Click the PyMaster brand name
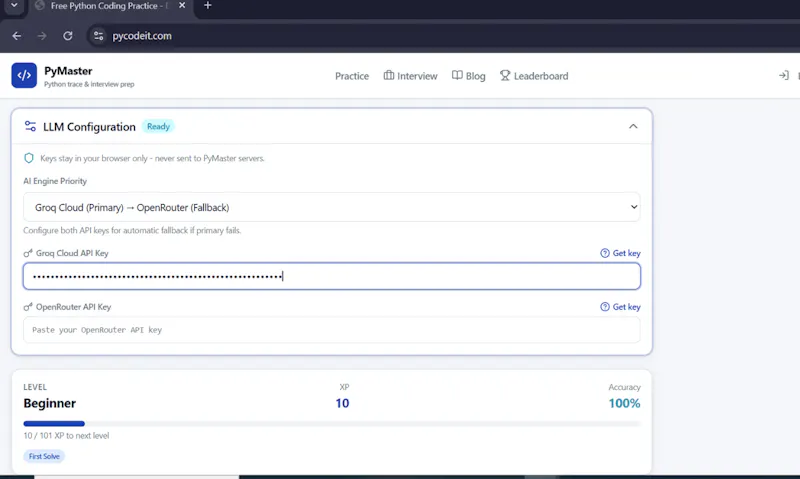Viewport: 800px width, 479px height. [x=68, y=71]
